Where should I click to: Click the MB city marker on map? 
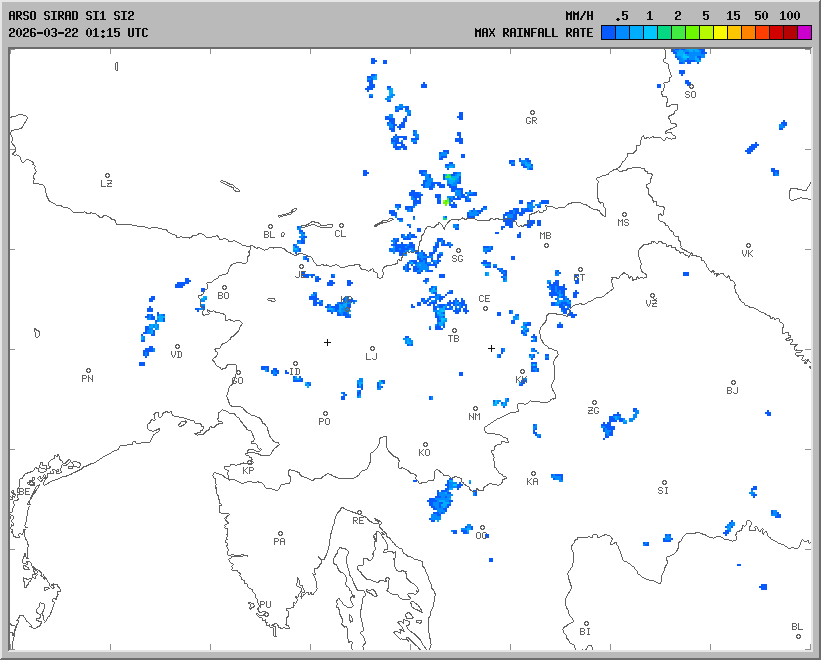[546, 245]
